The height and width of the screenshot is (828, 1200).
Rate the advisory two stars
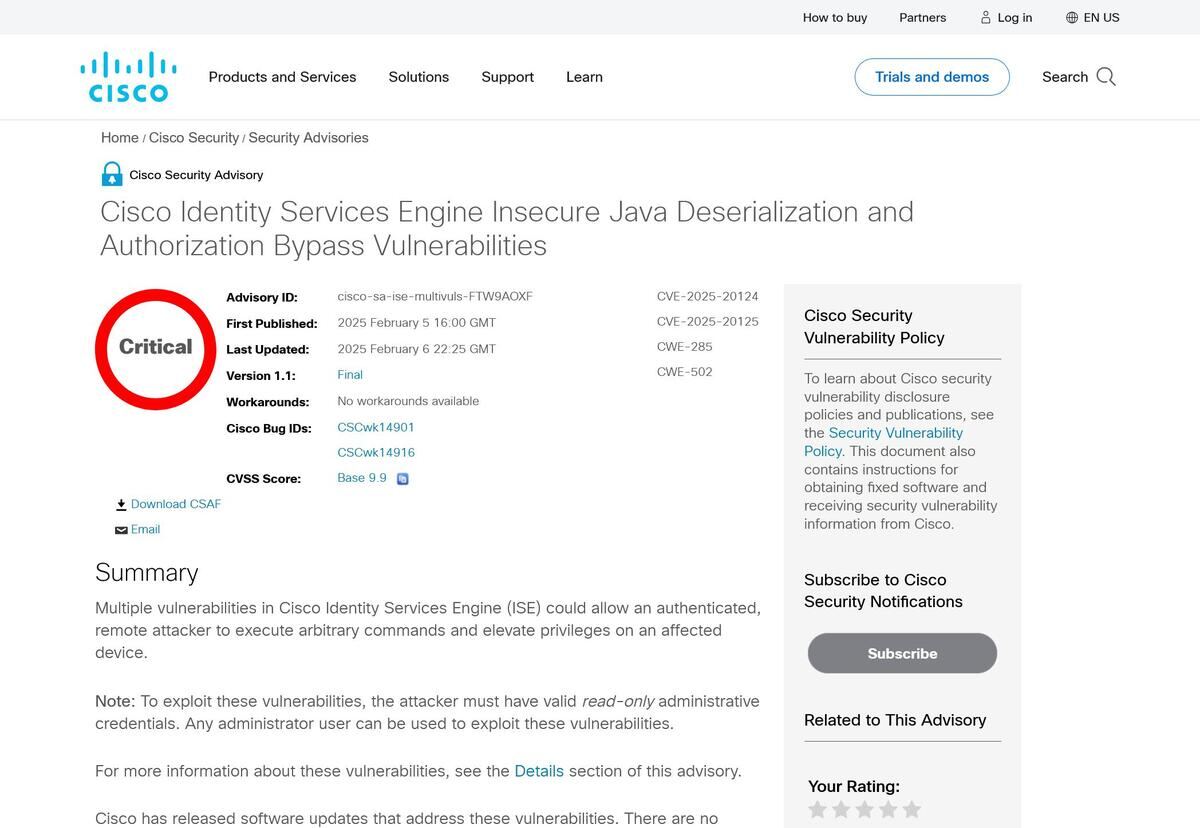(841, 810)
